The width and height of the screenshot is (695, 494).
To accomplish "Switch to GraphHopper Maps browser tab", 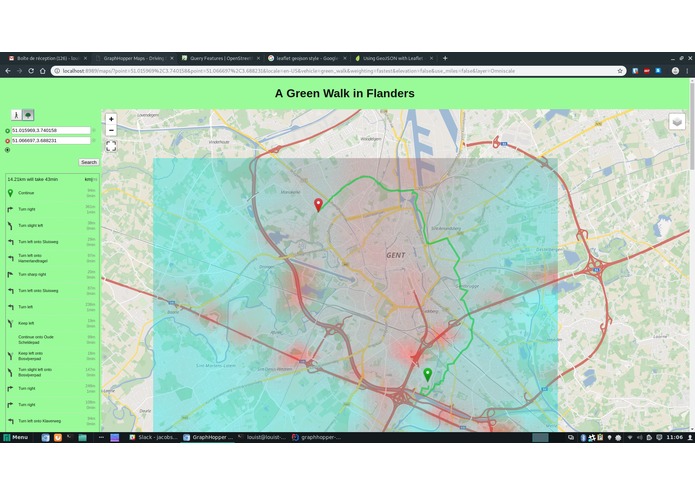I will click(134, 58).
